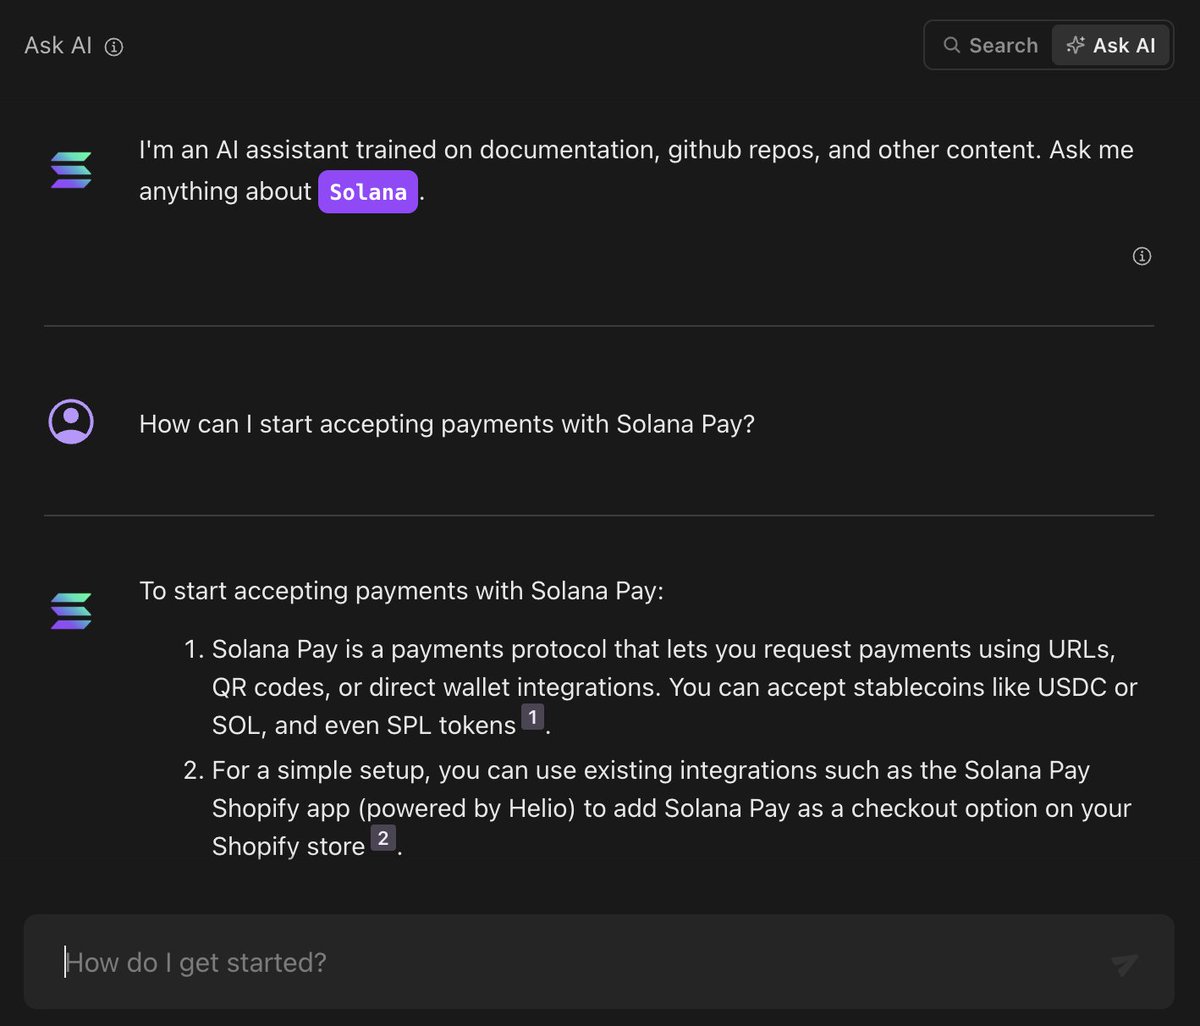The image size is (1200, 1026).
Task: Click the user avatar icon beside the question
Action: point(71,422)
